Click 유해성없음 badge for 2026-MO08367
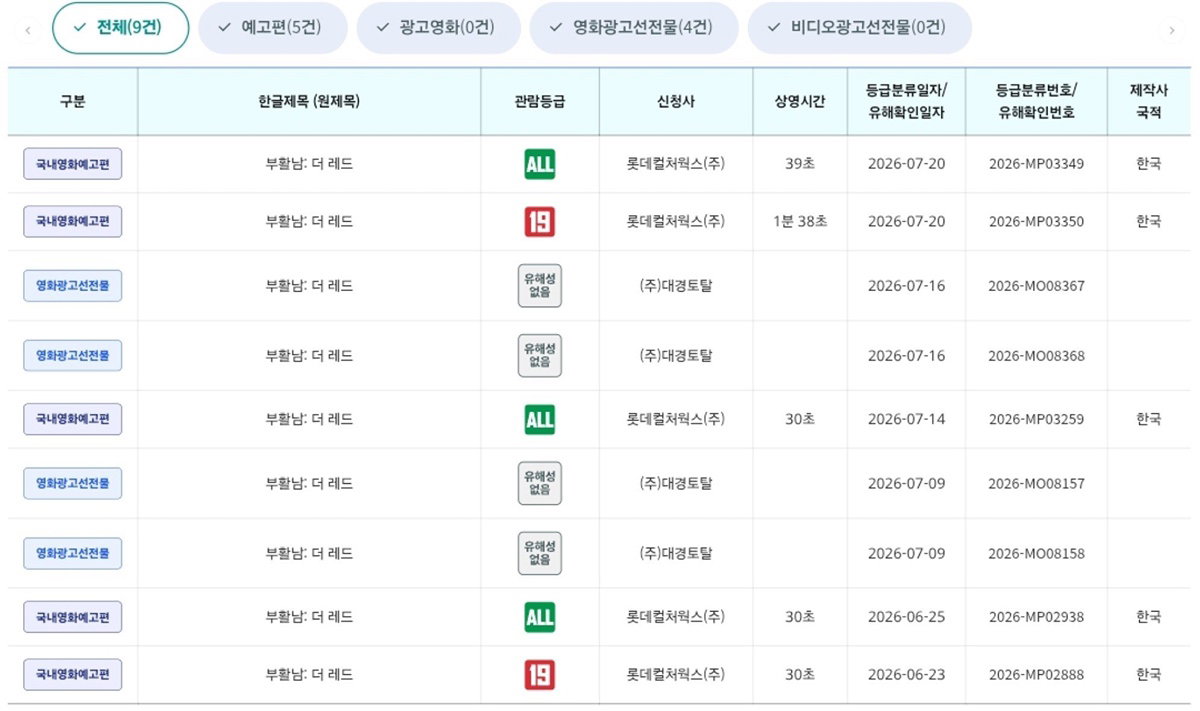 pyautogui.click(x=539, y=286)
